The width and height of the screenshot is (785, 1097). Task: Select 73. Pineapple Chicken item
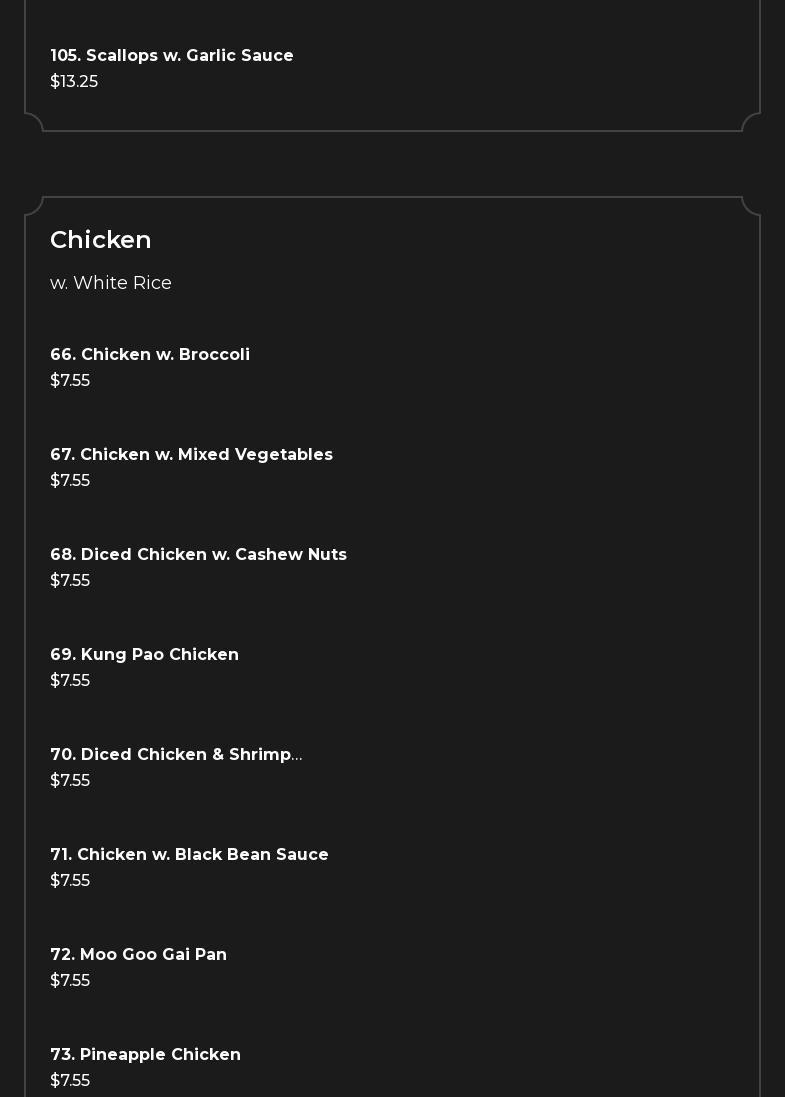pos(145,1054)
